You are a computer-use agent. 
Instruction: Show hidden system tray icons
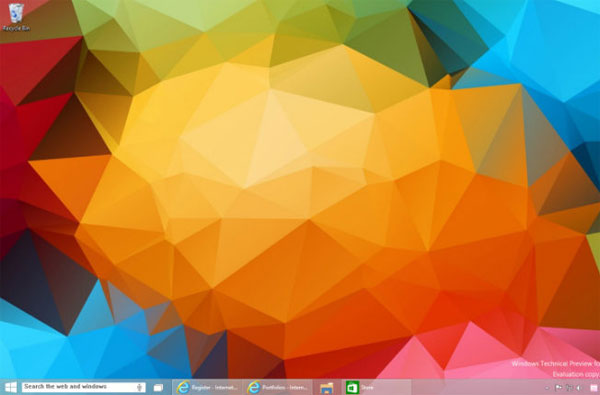[547, 388]
